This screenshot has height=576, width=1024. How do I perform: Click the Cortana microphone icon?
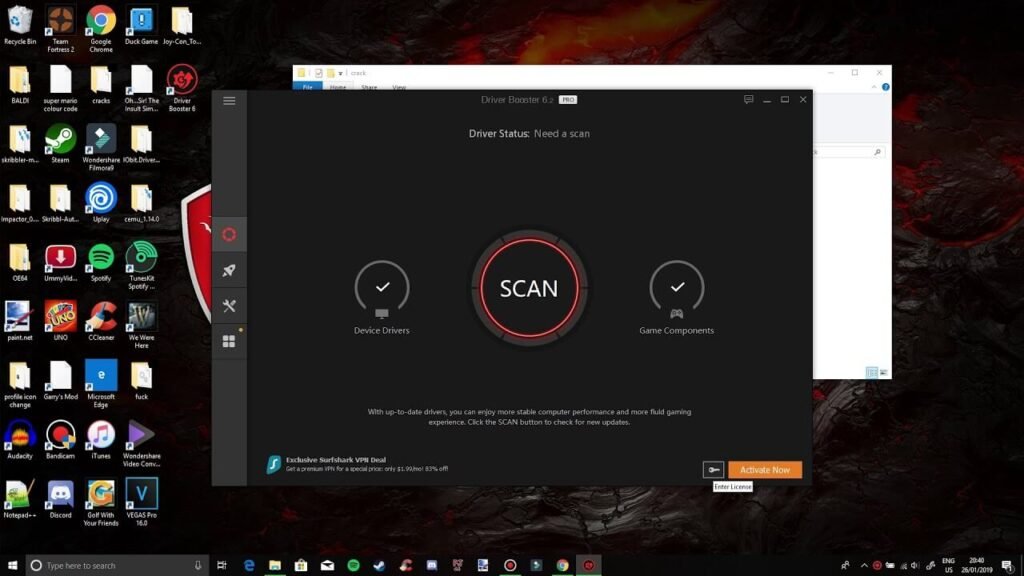pyautogui.click(x=198, y=565)
